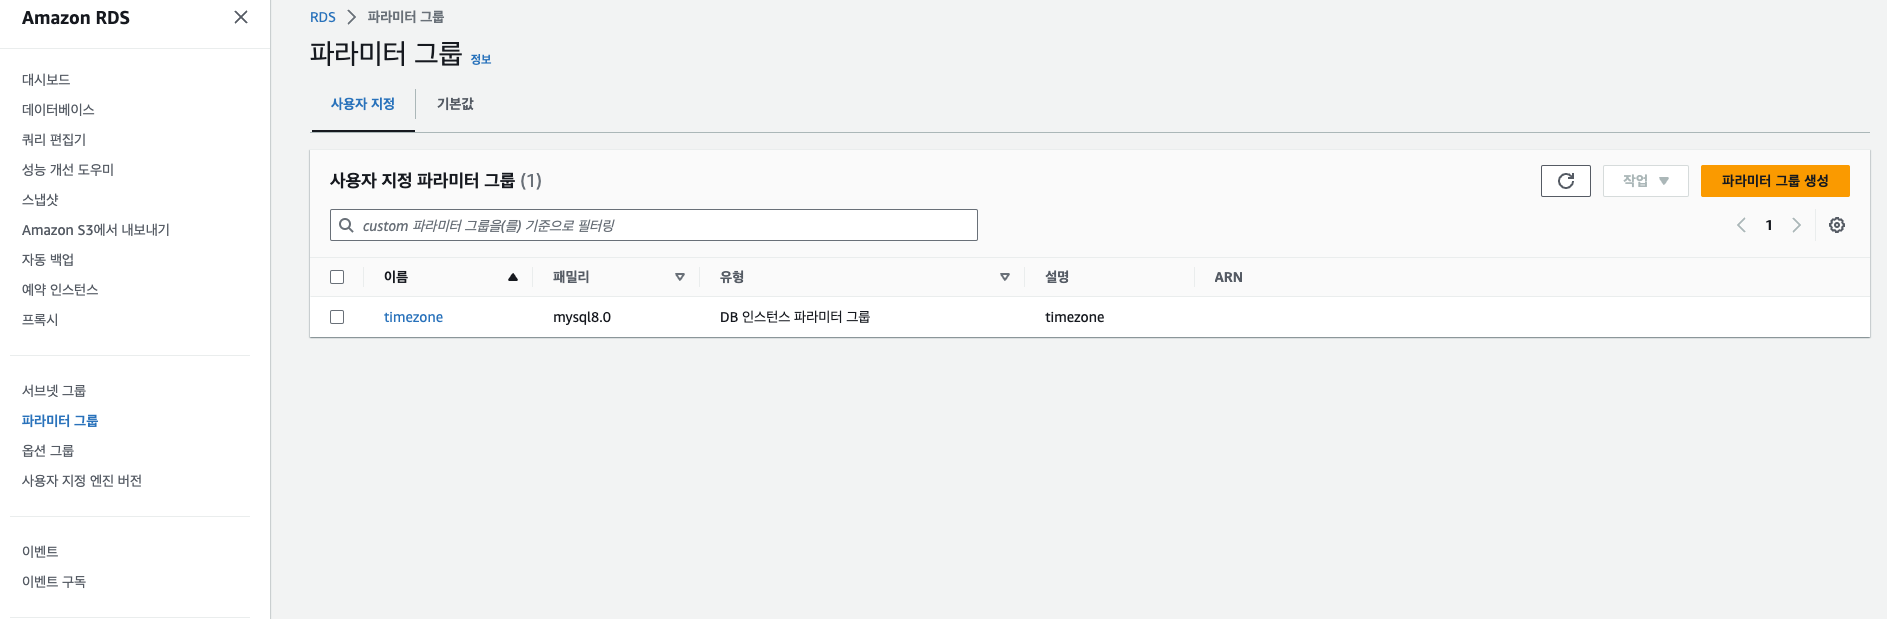
Task: Refresh the parameter group list
Action: point(1565,181)
